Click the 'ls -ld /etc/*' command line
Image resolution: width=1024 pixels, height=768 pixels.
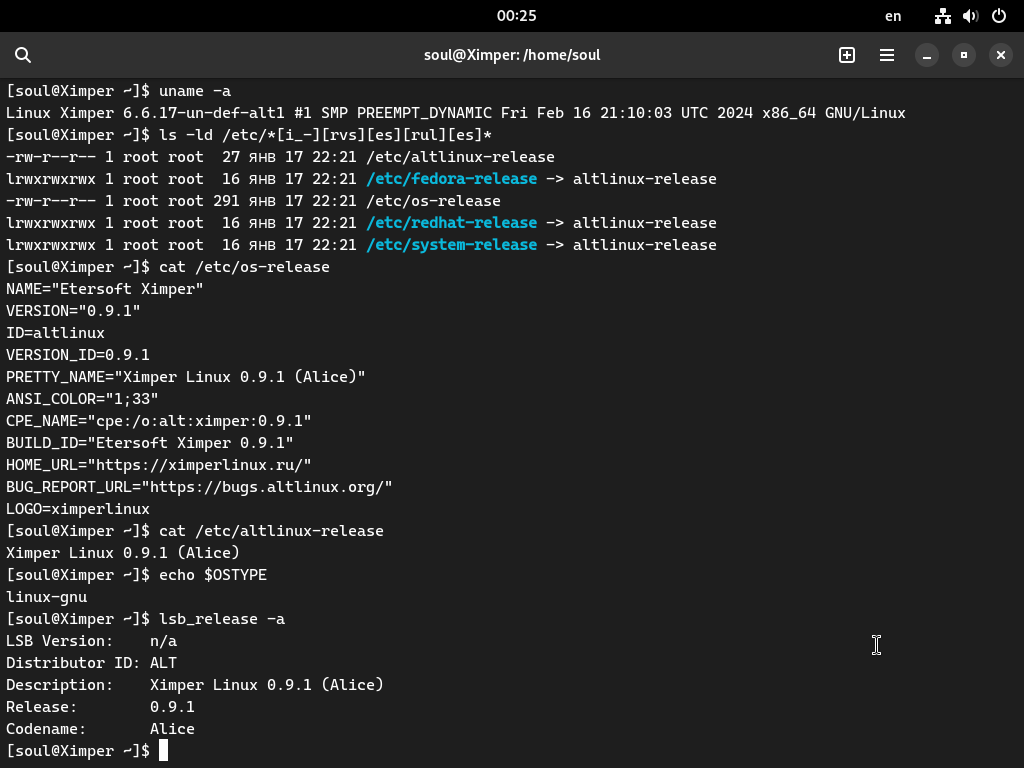[x=325, y=135]
